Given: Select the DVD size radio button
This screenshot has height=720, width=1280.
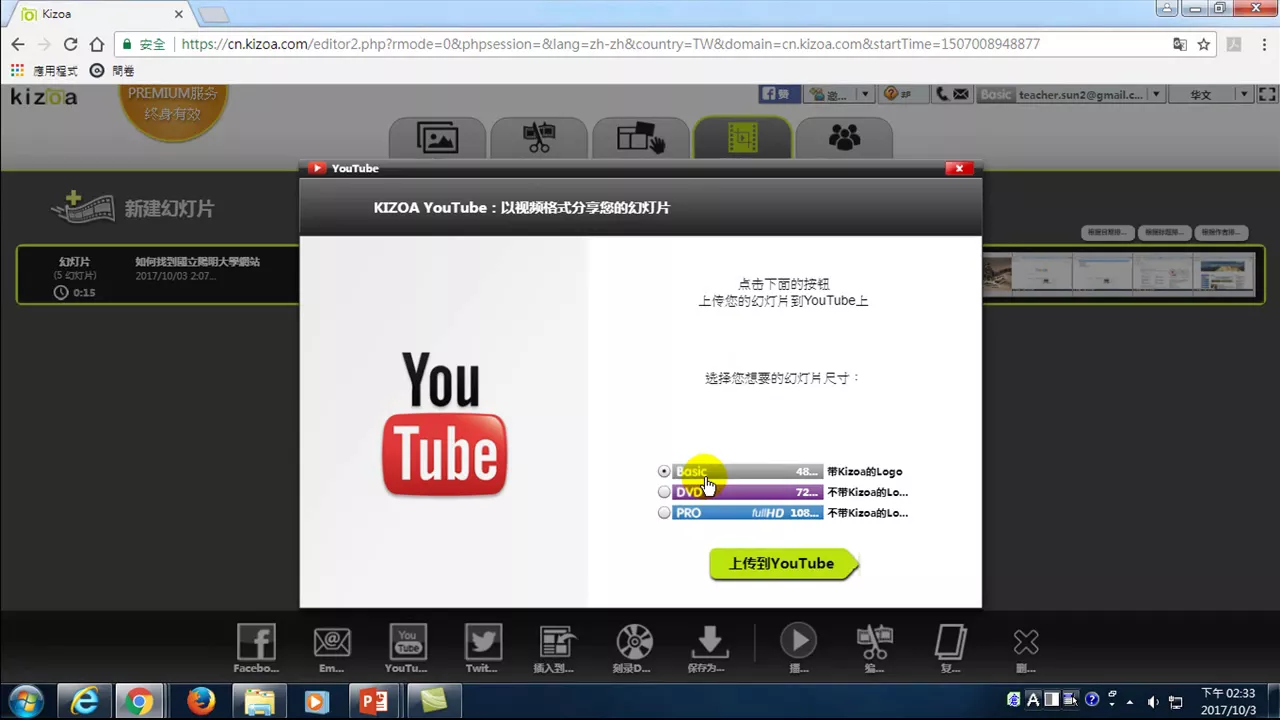Looking at the screenshot, I should (664, 492).
